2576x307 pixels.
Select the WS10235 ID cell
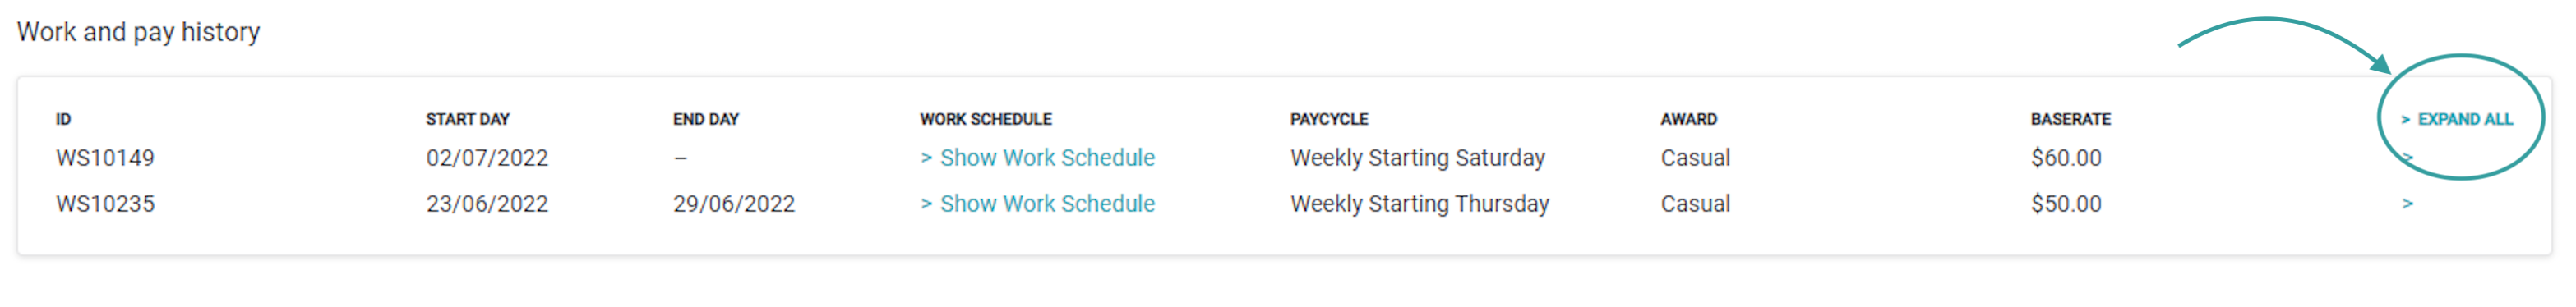point(105,204)
